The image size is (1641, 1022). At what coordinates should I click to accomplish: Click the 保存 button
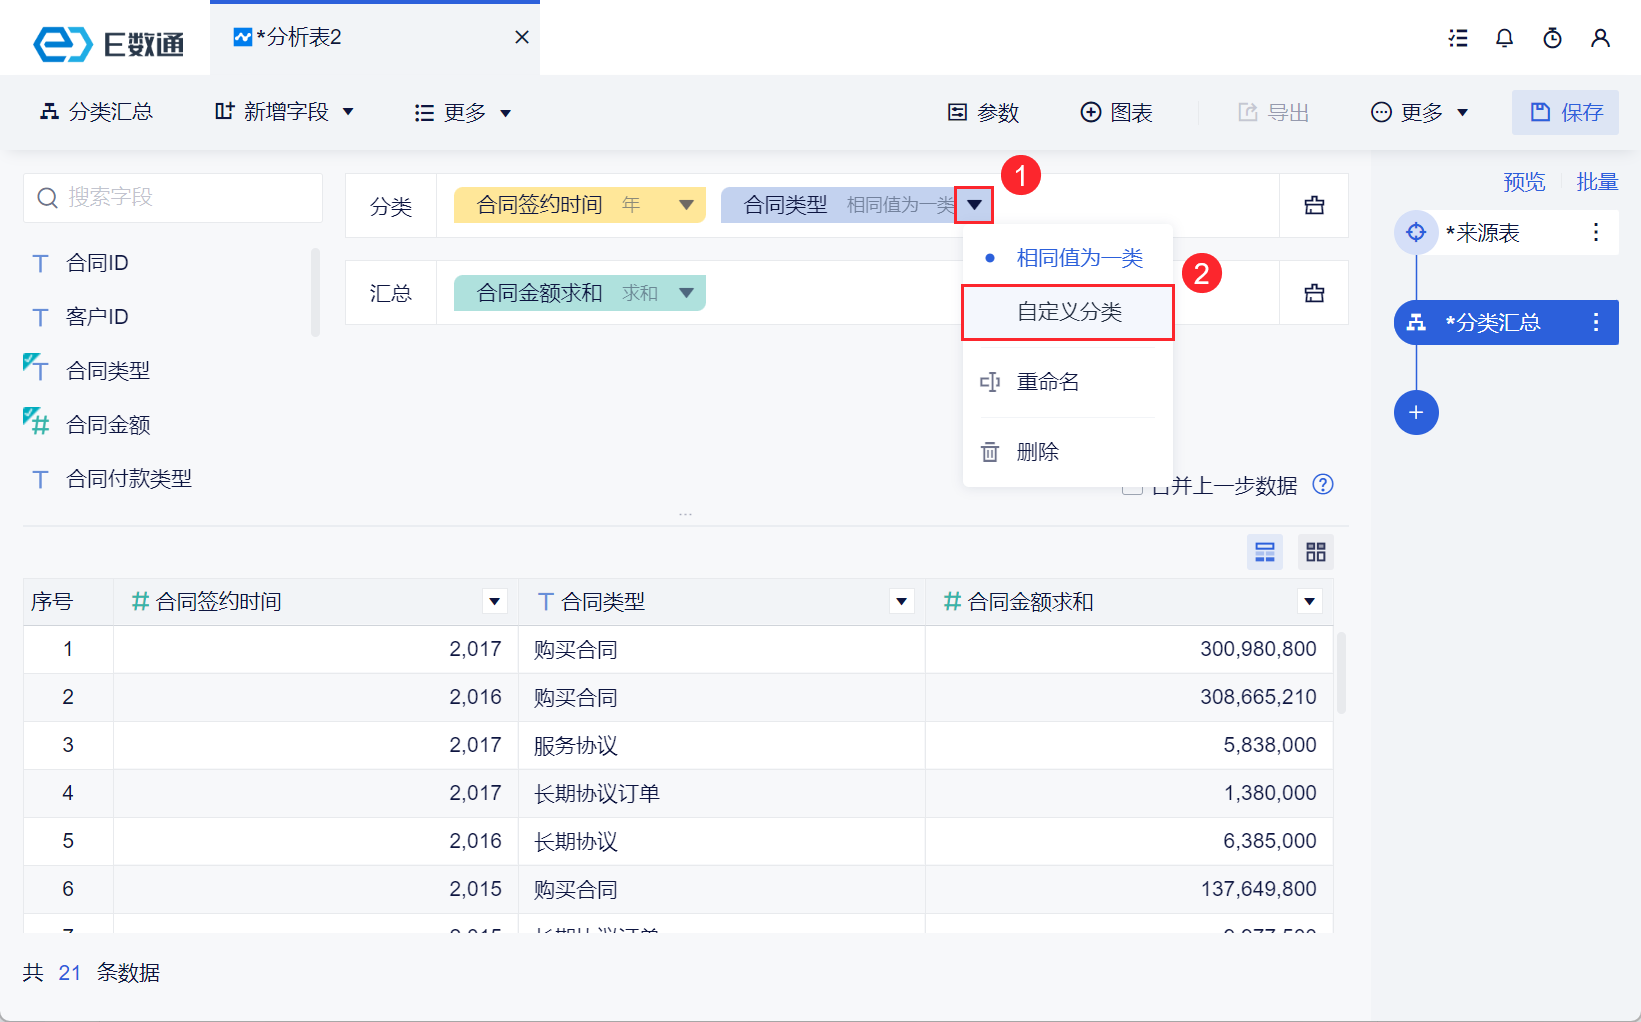click(x=1566, y=112)
